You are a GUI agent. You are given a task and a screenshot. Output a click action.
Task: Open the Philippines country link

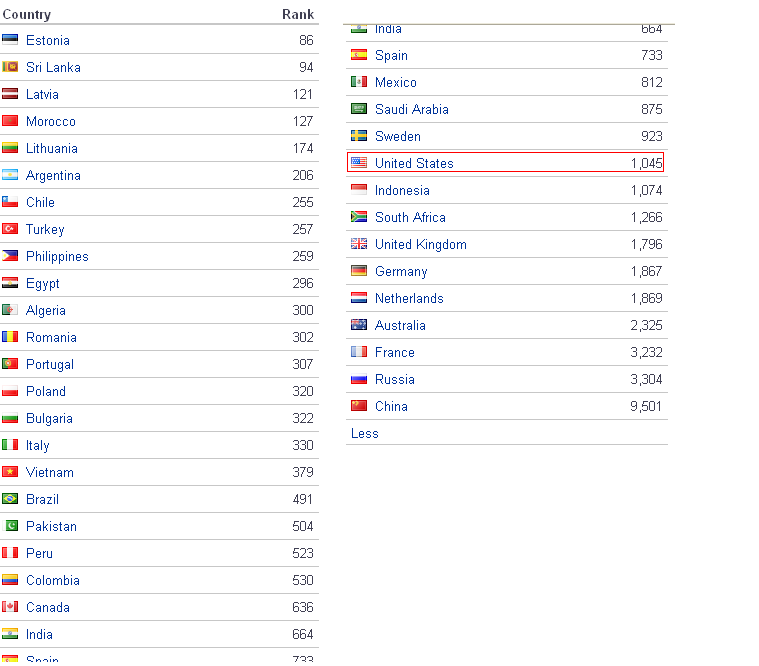pos(57,256)
